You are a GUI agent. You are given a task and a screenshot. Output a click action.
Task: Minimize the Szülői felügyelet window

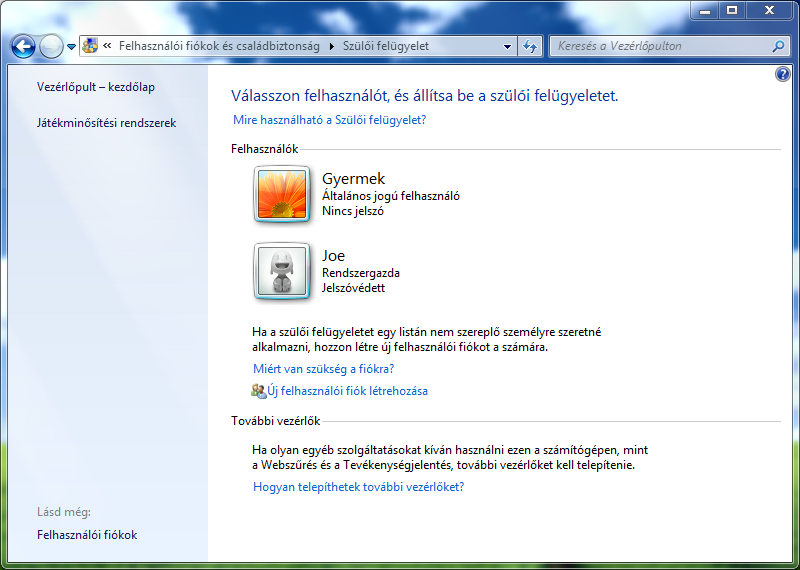(705, 10)
